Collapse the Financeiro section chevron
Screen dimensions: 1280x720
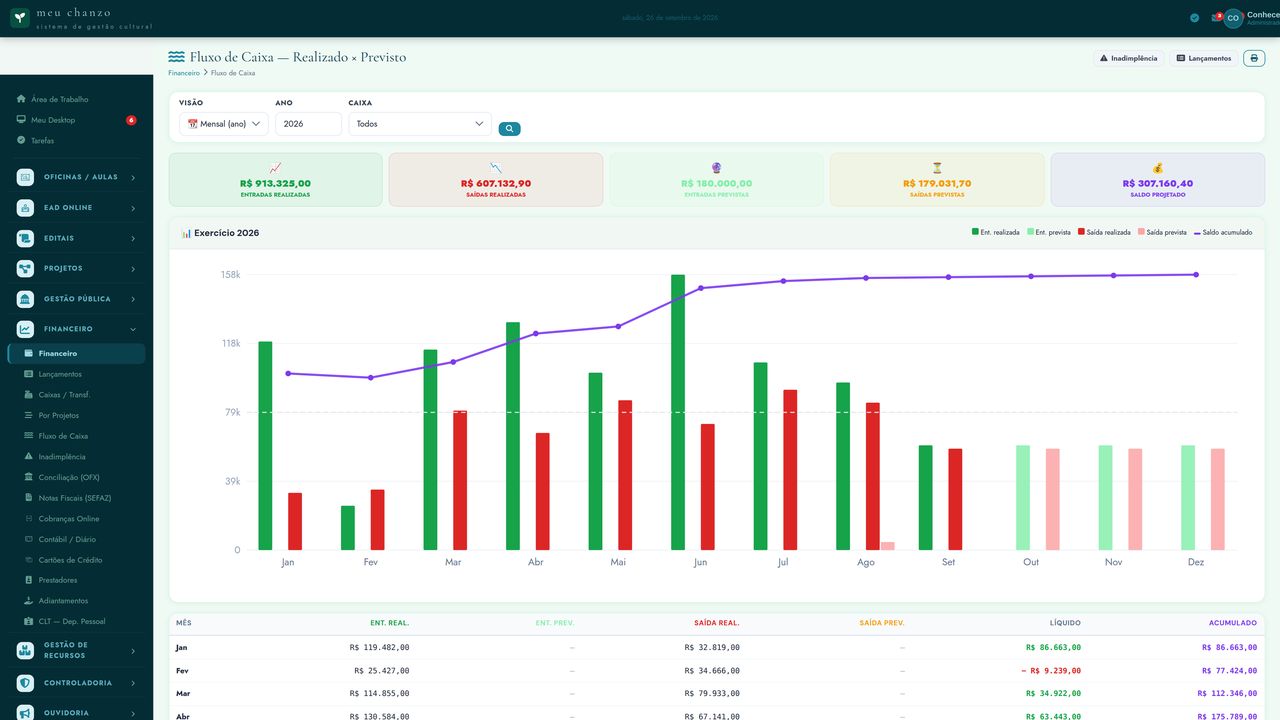point(133,329)
